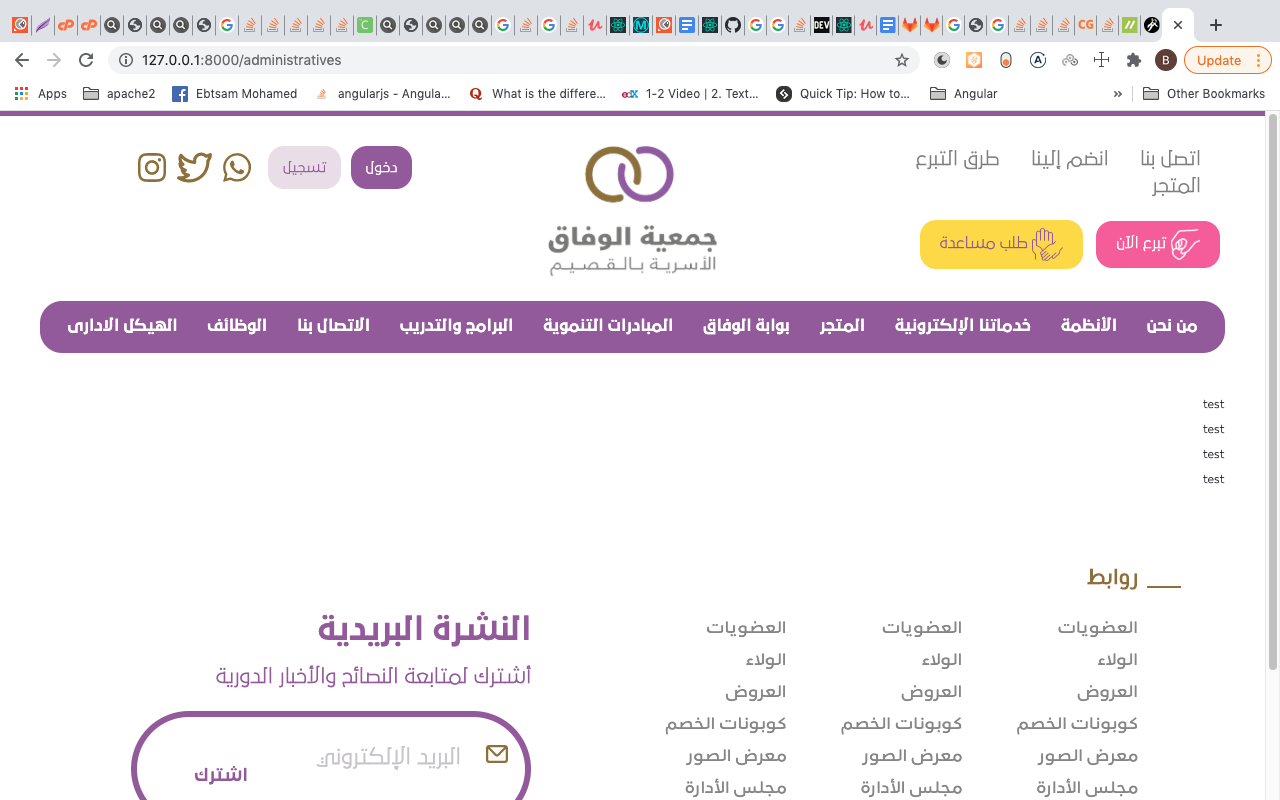1280x800 pixels.
Task: Select الهيكل الادارى in the purple navbar
Action: tap(122, 326)
